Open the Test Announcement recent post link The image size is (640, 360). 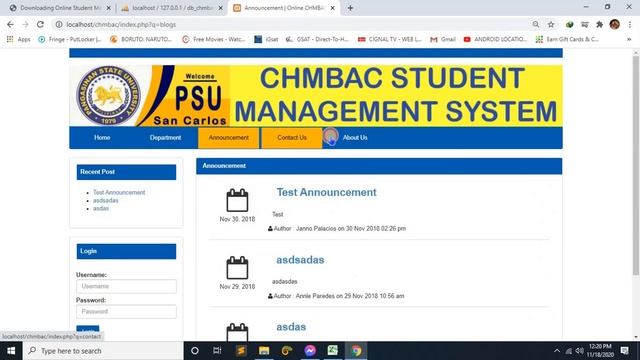pyautogui.click(x=119, y=192)
